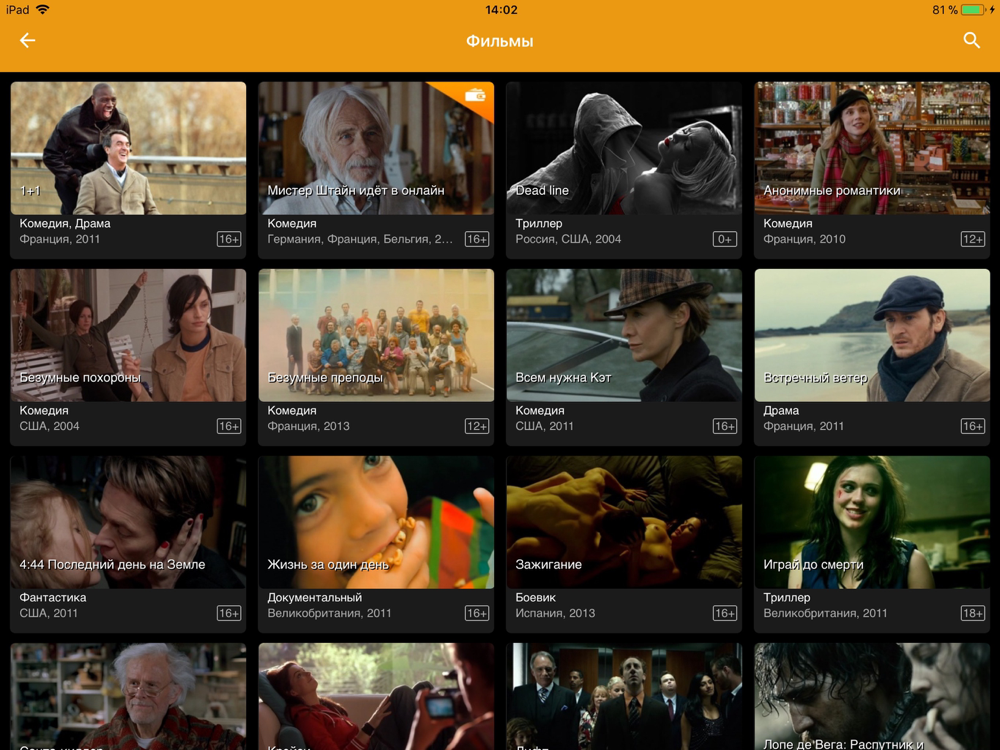Tap the 16+ badge for Зажигание
The height and width of the screenshot is (750, 1000).
(725, 613)
